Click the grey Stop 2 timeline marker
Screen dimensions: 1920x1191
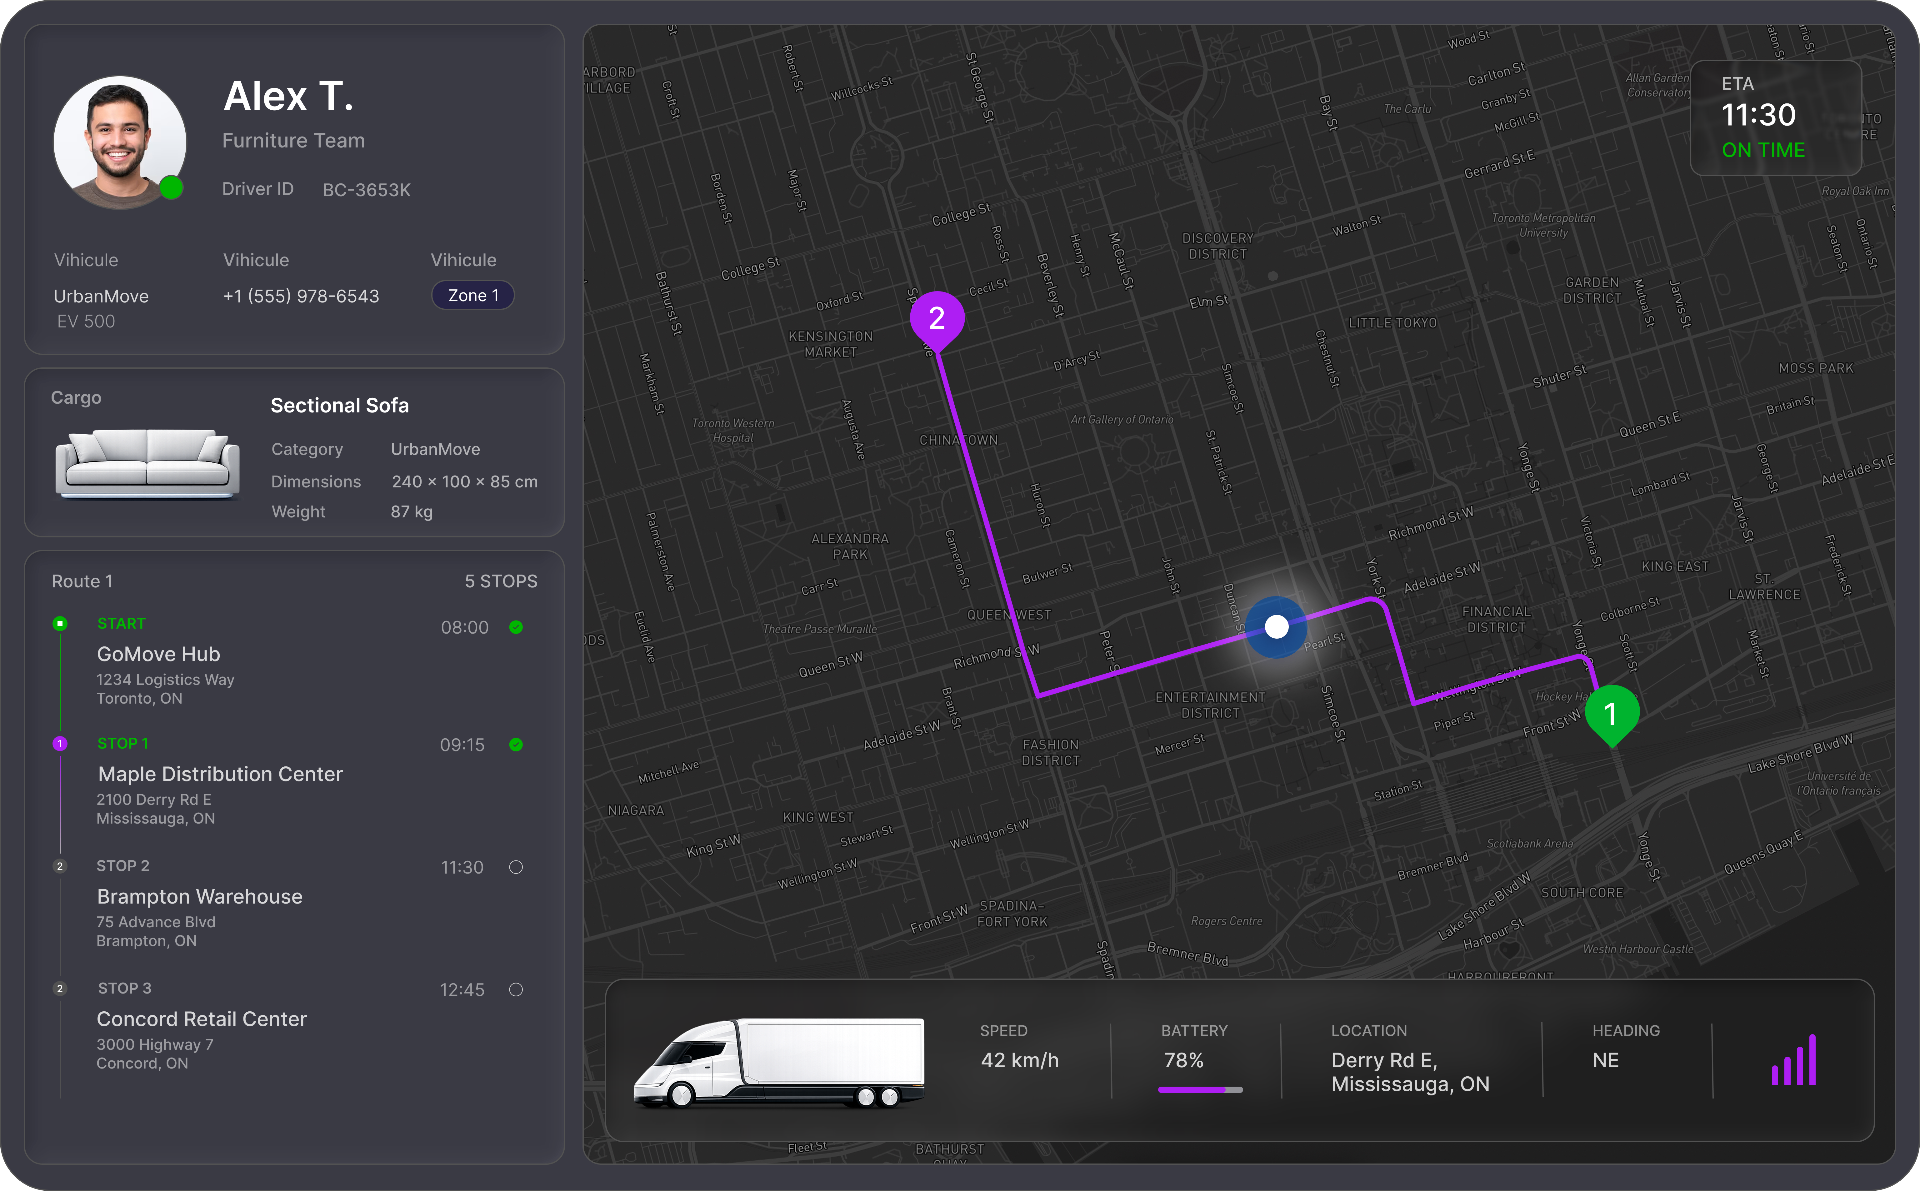tap(60, 866)
